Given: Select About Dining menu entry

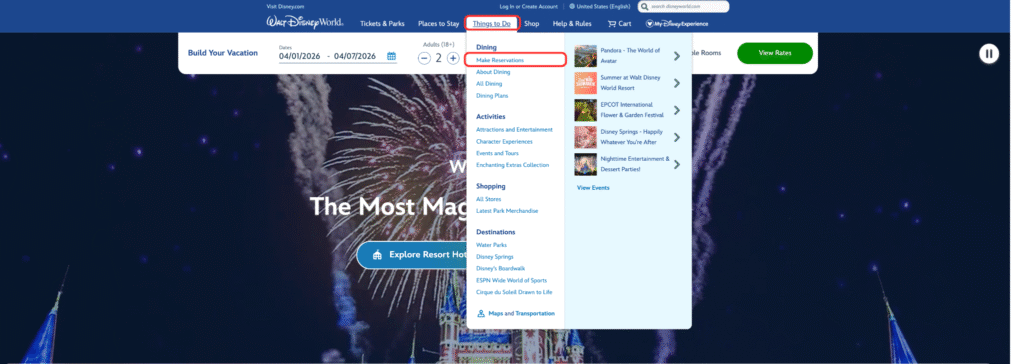Looking at the screenshot, I should tap(493, 72).
